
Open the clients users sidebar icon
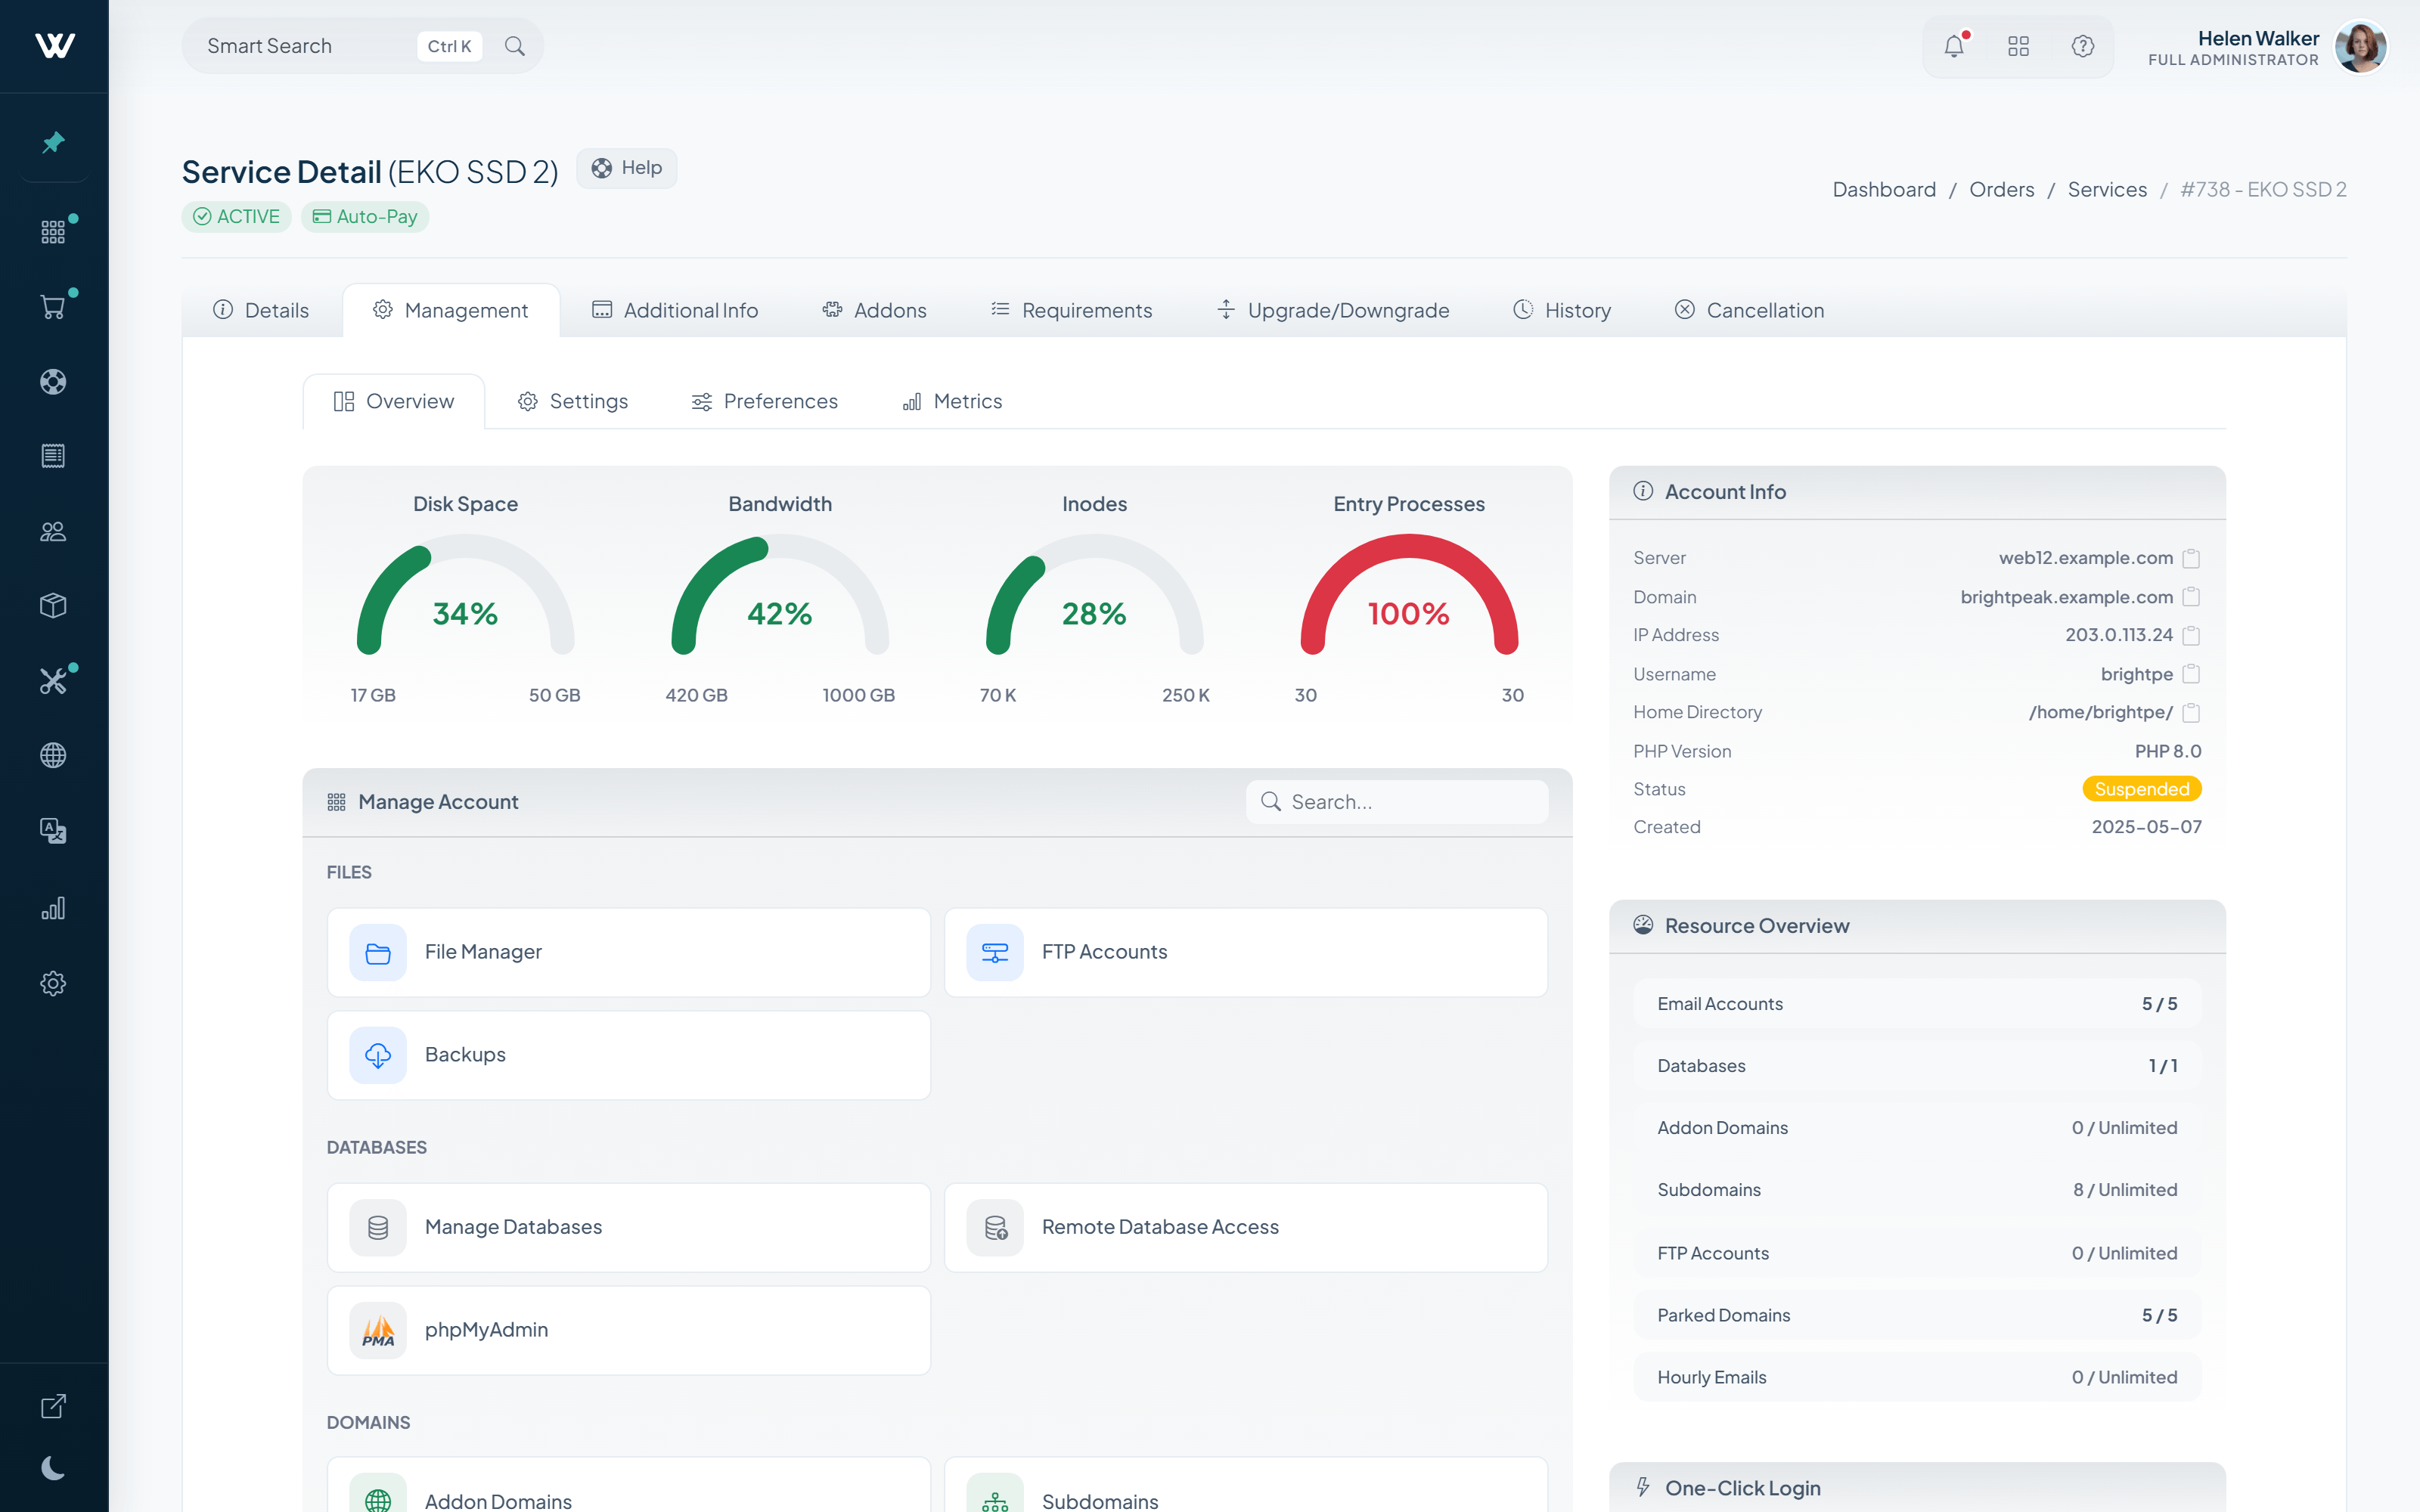[x=54, y=531]
